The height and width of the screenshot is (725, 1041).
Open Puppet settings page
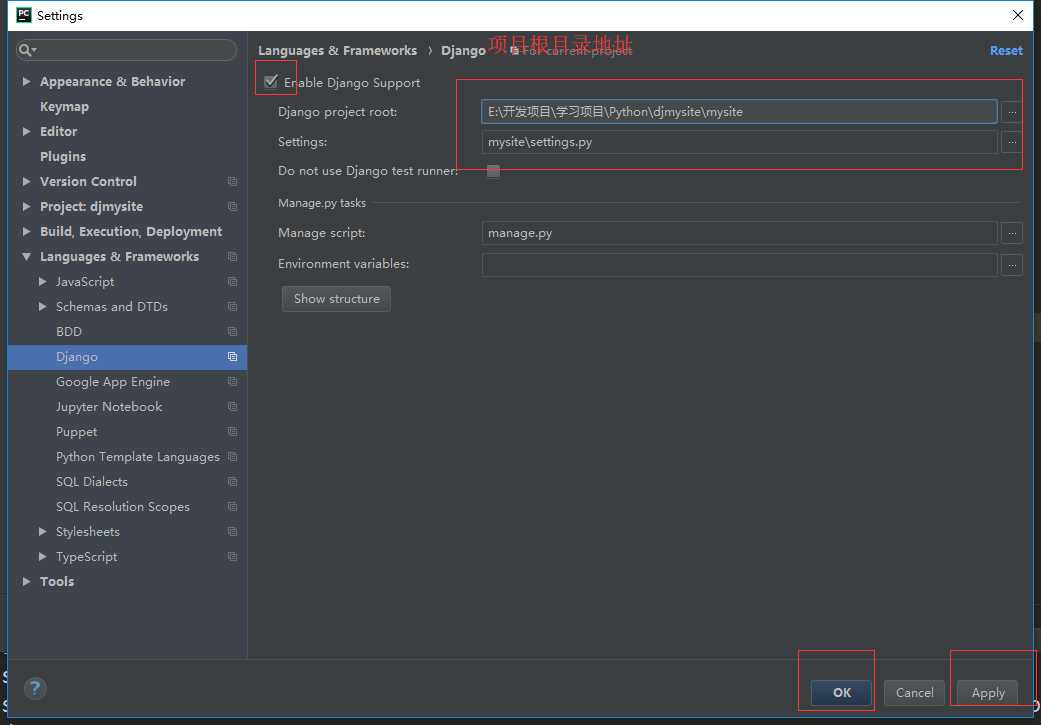76,432
